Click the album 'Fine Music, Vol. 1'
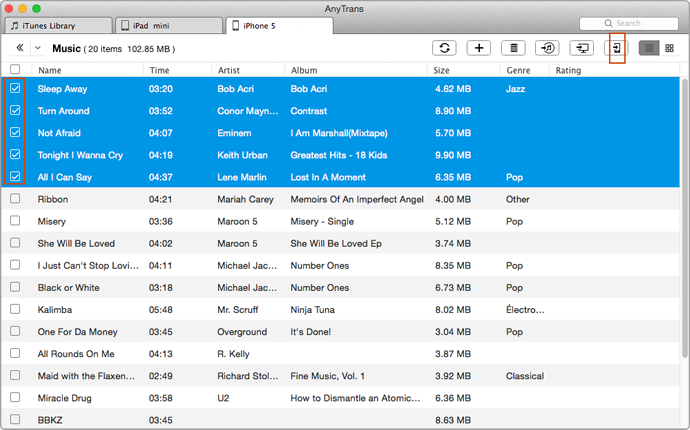The image size is (690, 430). point(327,376)
